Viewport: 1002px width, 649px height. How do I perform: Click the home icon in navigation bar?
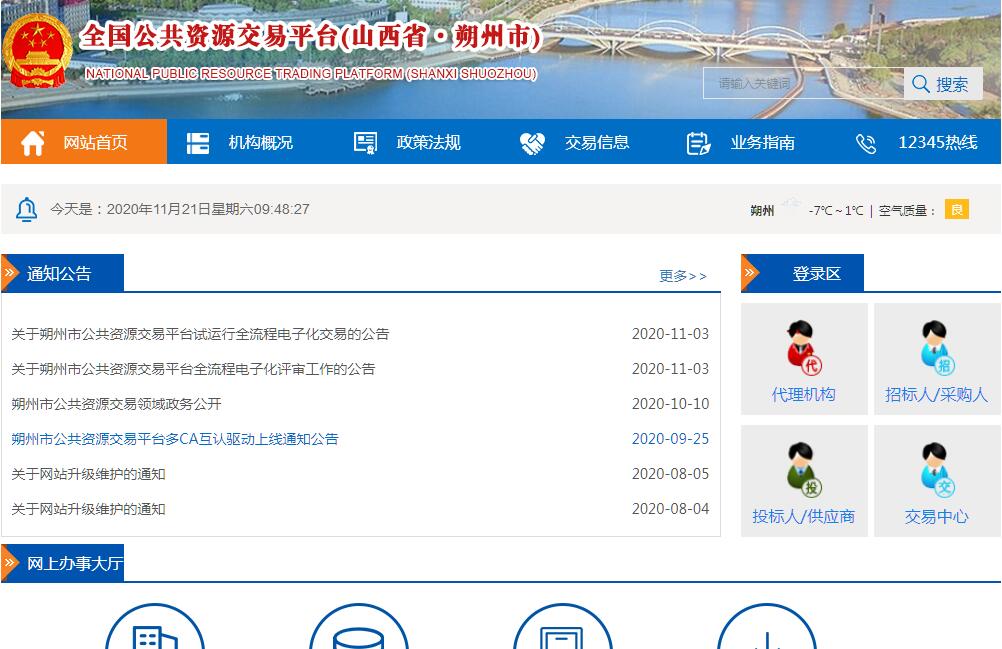click(x=33, y=143)
